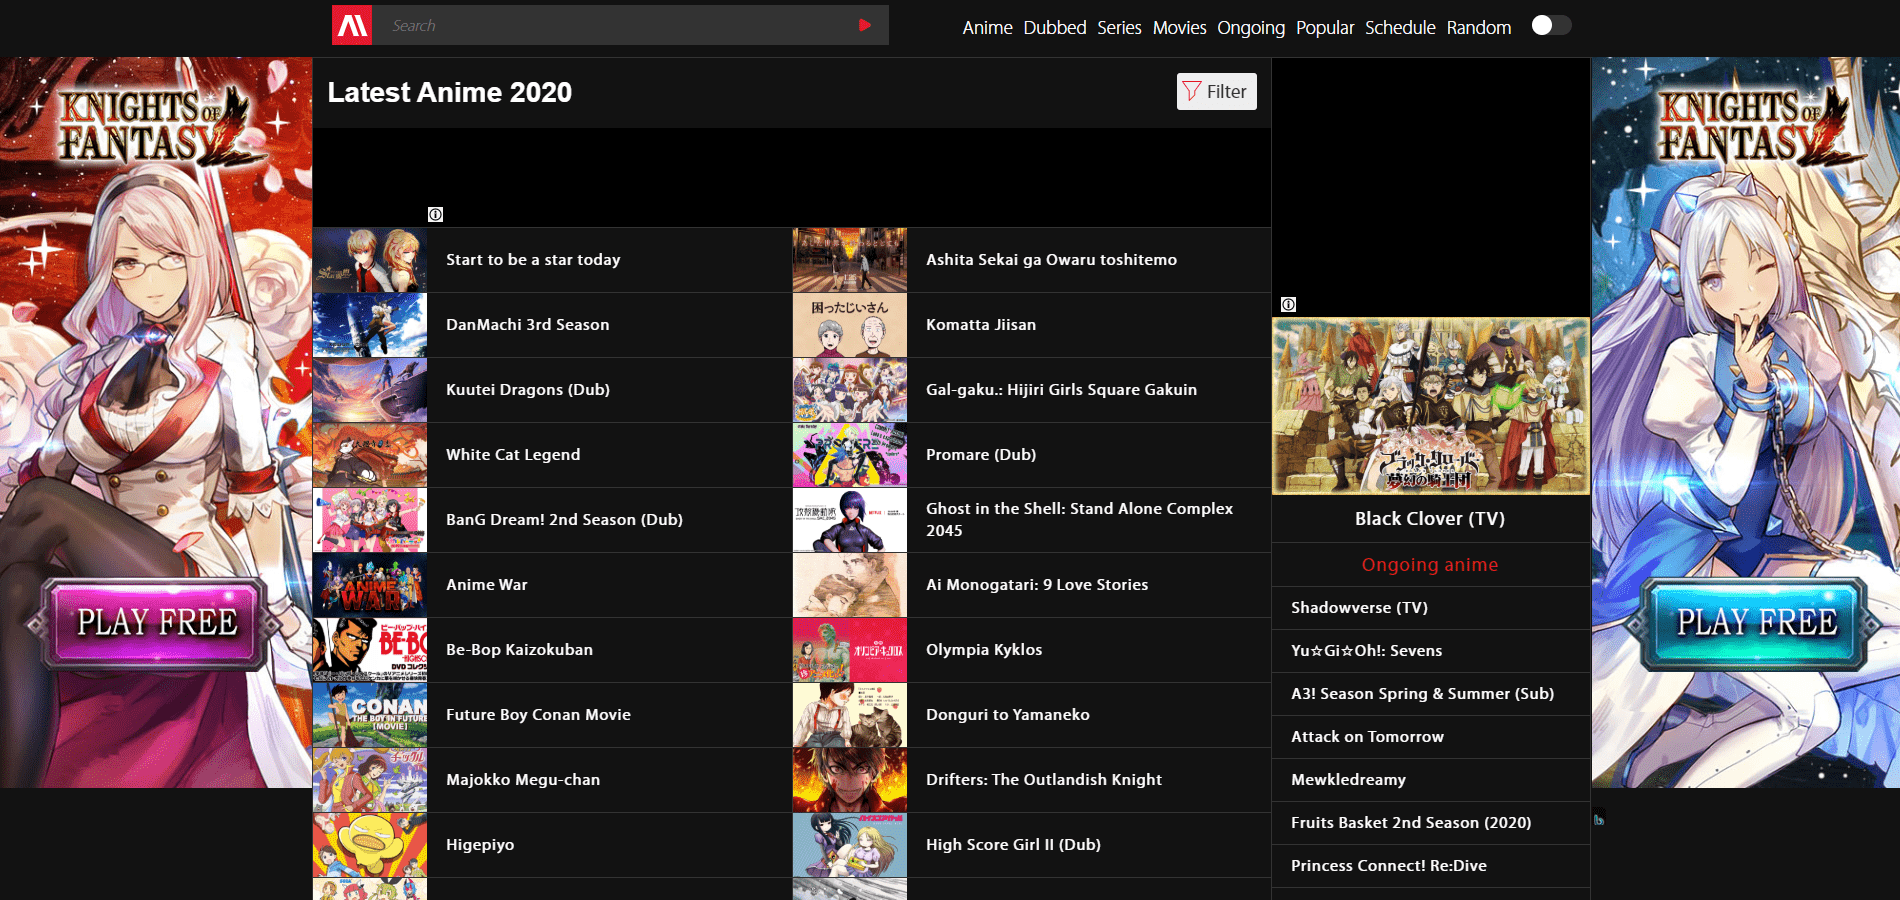Click blue PLAY FREE ad button
Viewport: 1900px width, 900px height.
(x=1756, y=623)
